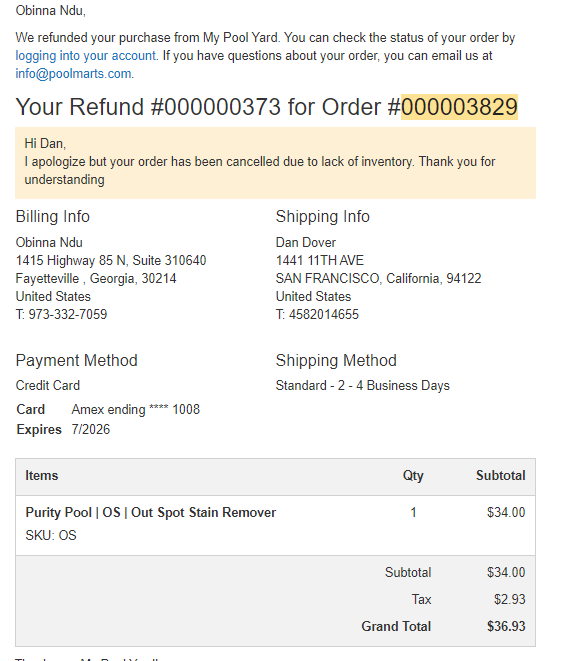The height and width of the screenshot is (661, 583).
Task: Click the Shipping Info heading
Action: 322,216
